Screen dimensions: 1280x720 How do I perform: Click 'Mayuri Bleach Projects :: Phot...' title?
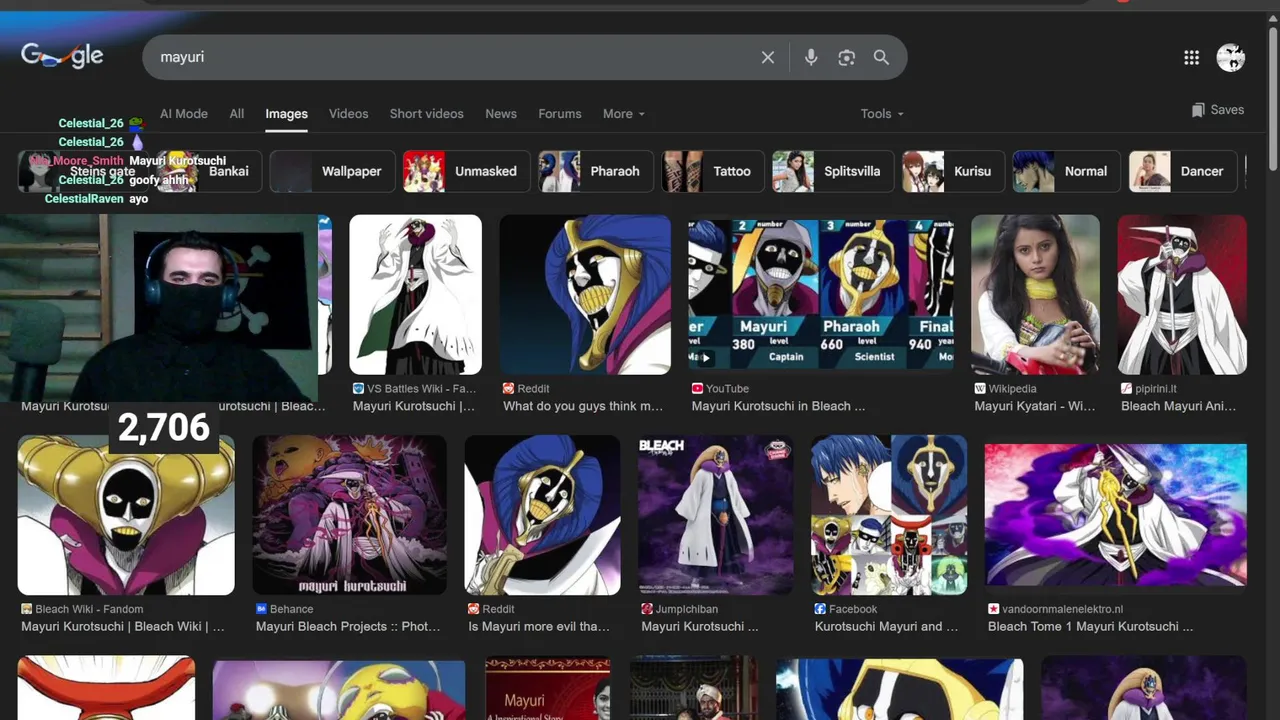pyautogui.click(x=348, y=627)
